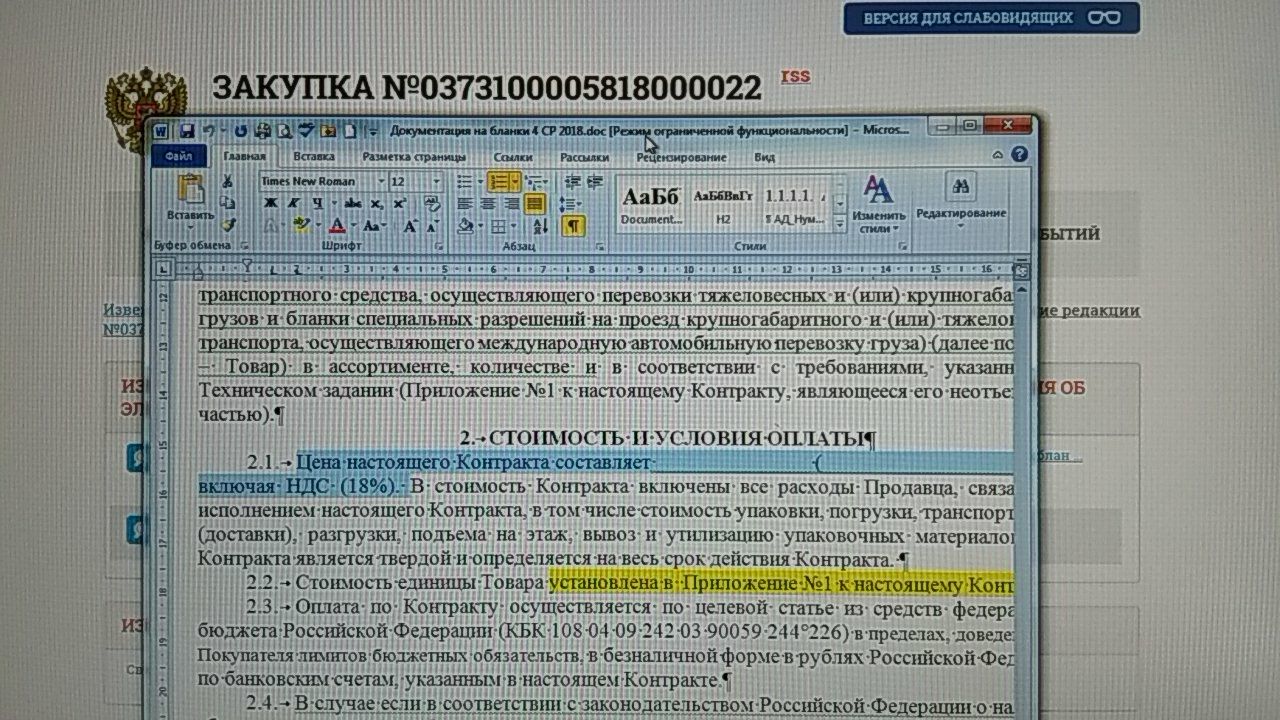Image resolution: width=1280 pixels, height=720 pixels.
Task: Cut the selection with the scissors icon
Action: [x=228, y=181]
